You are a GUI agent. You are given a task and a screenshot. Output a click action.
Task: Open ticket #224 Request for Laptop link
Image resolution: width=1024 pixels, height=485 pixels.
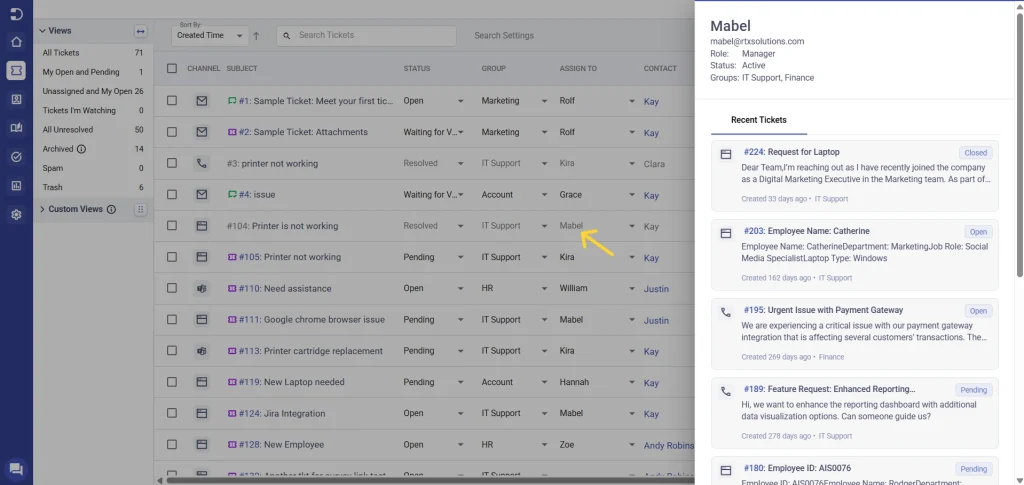coord(792,152)
